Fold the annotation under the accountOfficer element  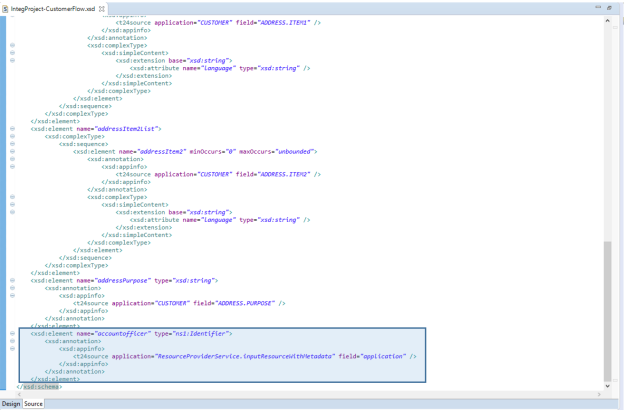pyautogui.click(x=12, y=340)
